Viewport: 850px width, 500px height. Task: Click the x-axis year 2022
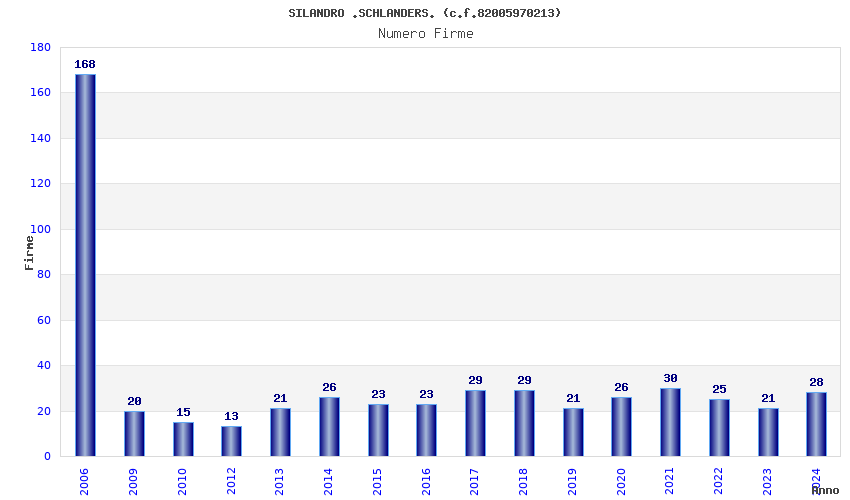(x=718, y=482)
